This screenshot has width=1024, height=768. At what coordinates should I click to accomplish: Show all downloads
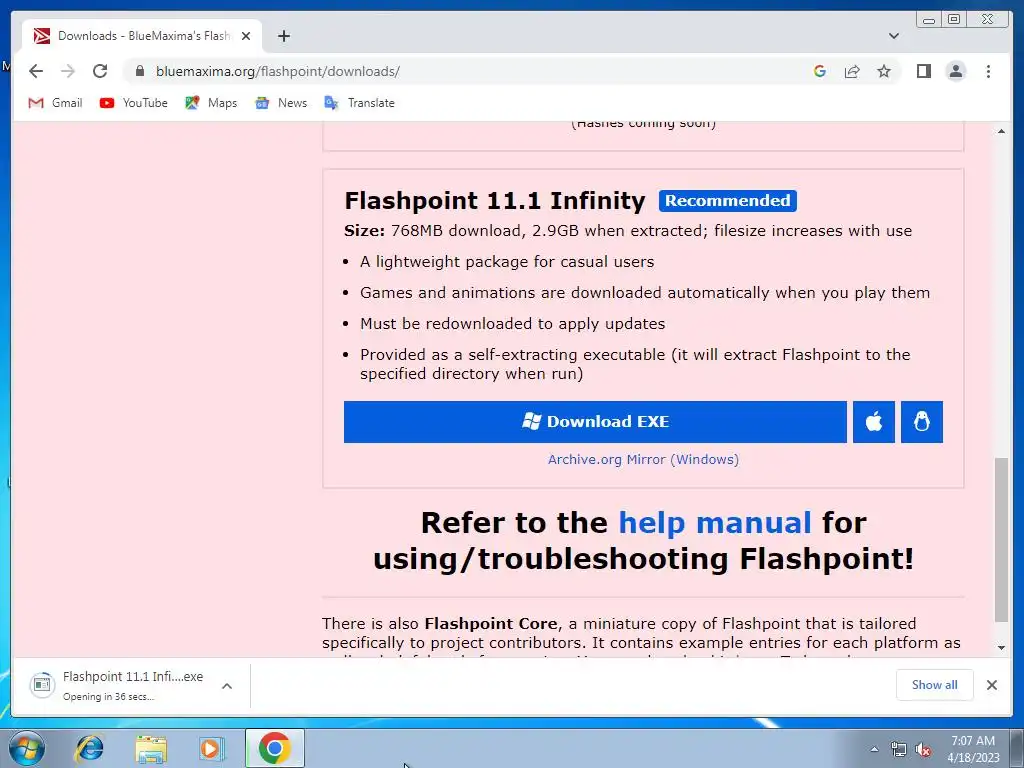coord(935,685)
